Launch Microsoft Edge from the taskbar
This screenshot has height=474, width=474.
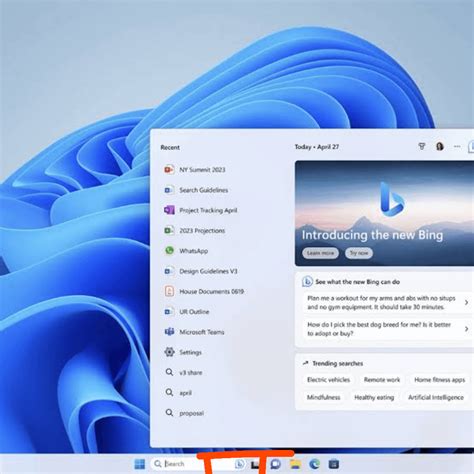point(314,464)
